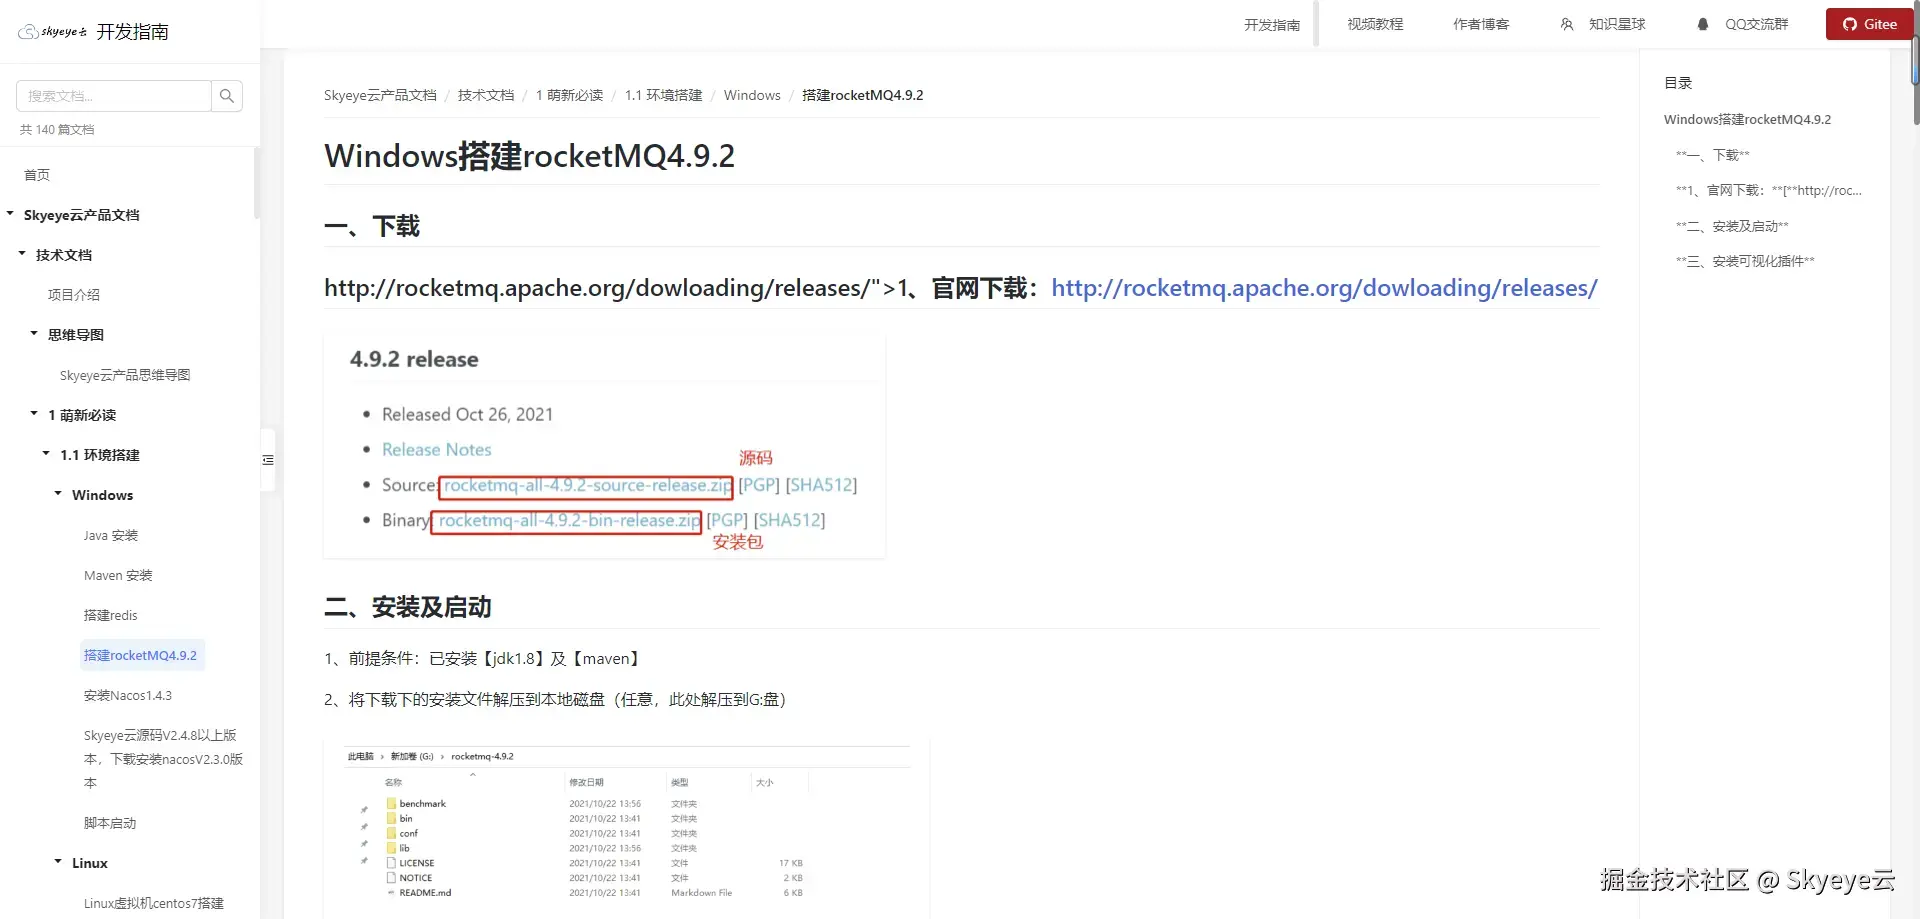Open the 视频教程 nav item
This screenshot has height=919, width=1920.
(x=1375, y=24)
